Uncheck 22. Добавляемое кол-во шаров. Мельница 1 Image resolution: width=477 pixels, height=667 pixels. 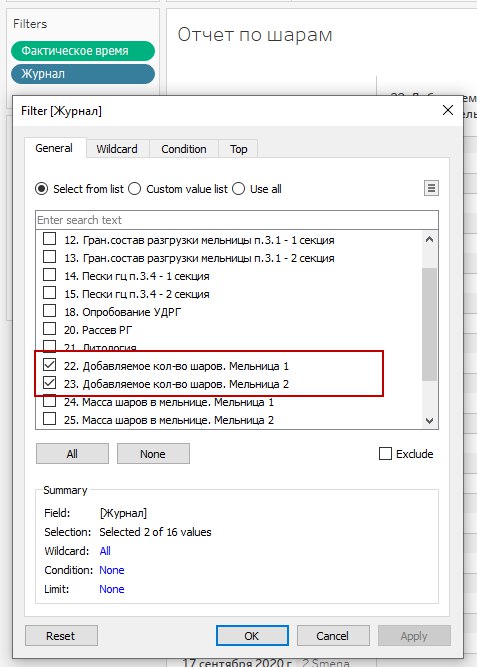(49, 365)
